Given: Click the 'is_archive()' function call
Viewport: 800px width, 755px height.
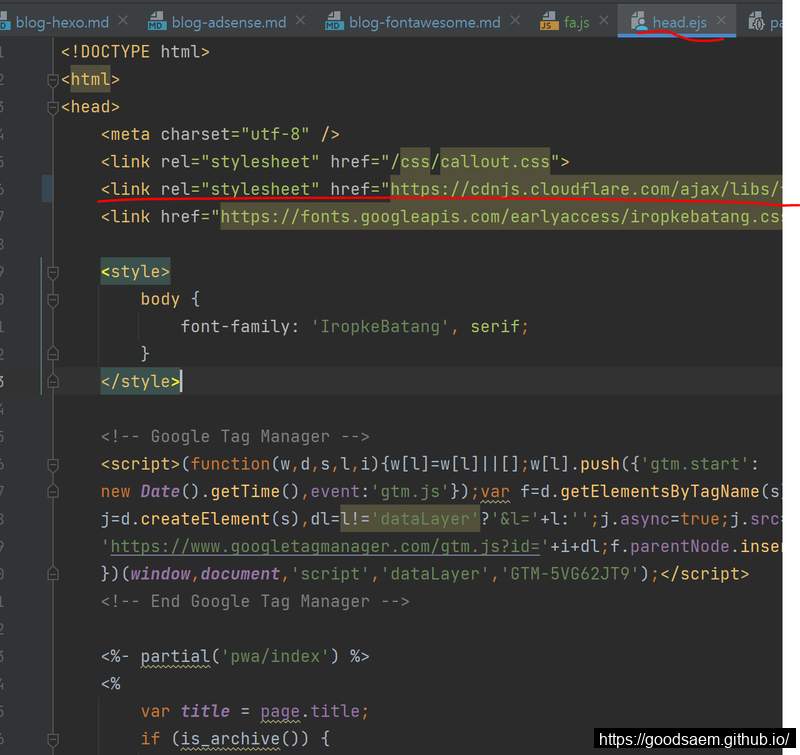Looking at the screenshot, I should click(x=240, y=739).
